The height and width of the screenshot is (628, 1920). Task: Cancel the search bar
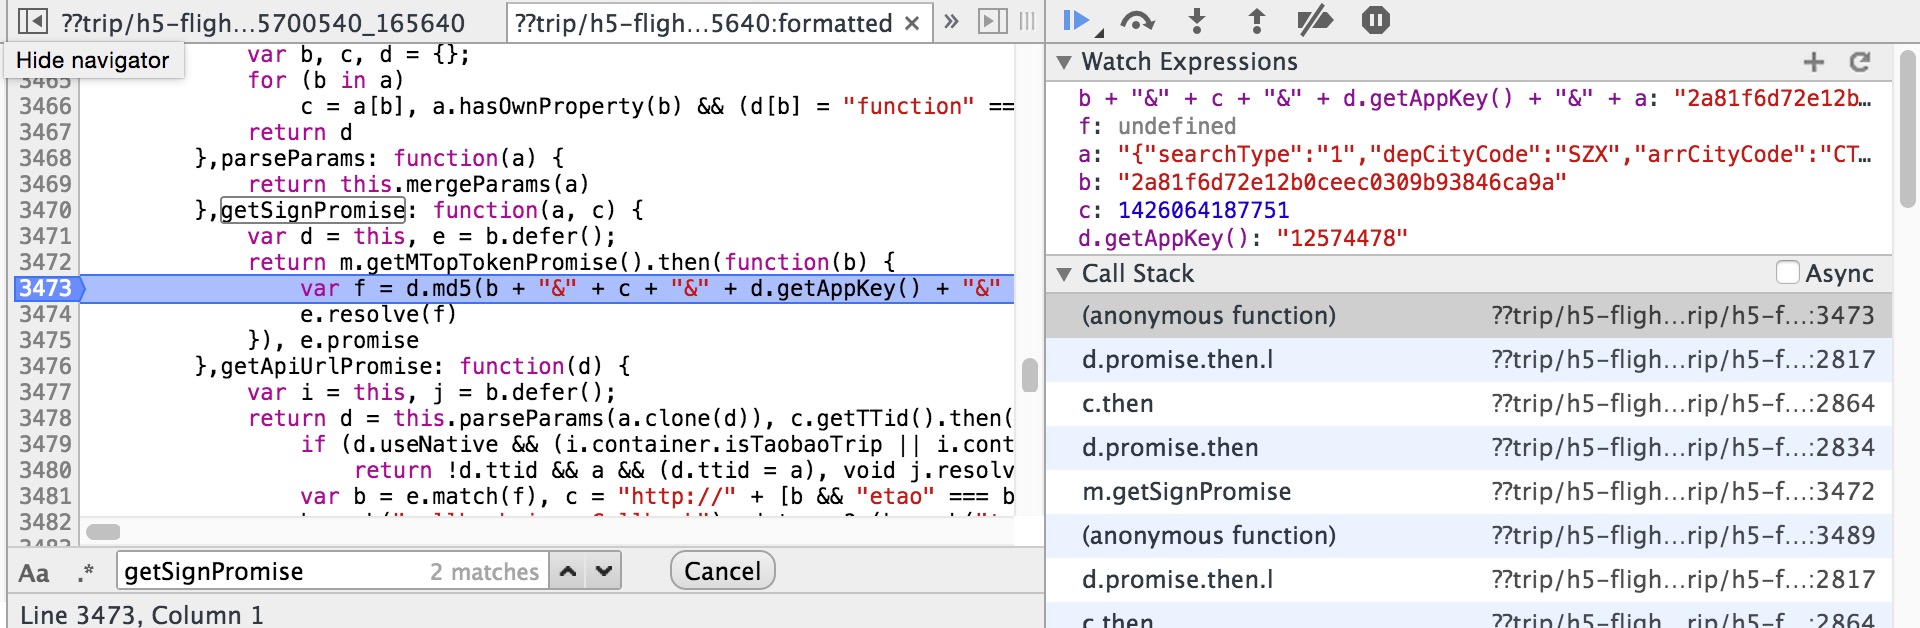(x=722, y=571)
